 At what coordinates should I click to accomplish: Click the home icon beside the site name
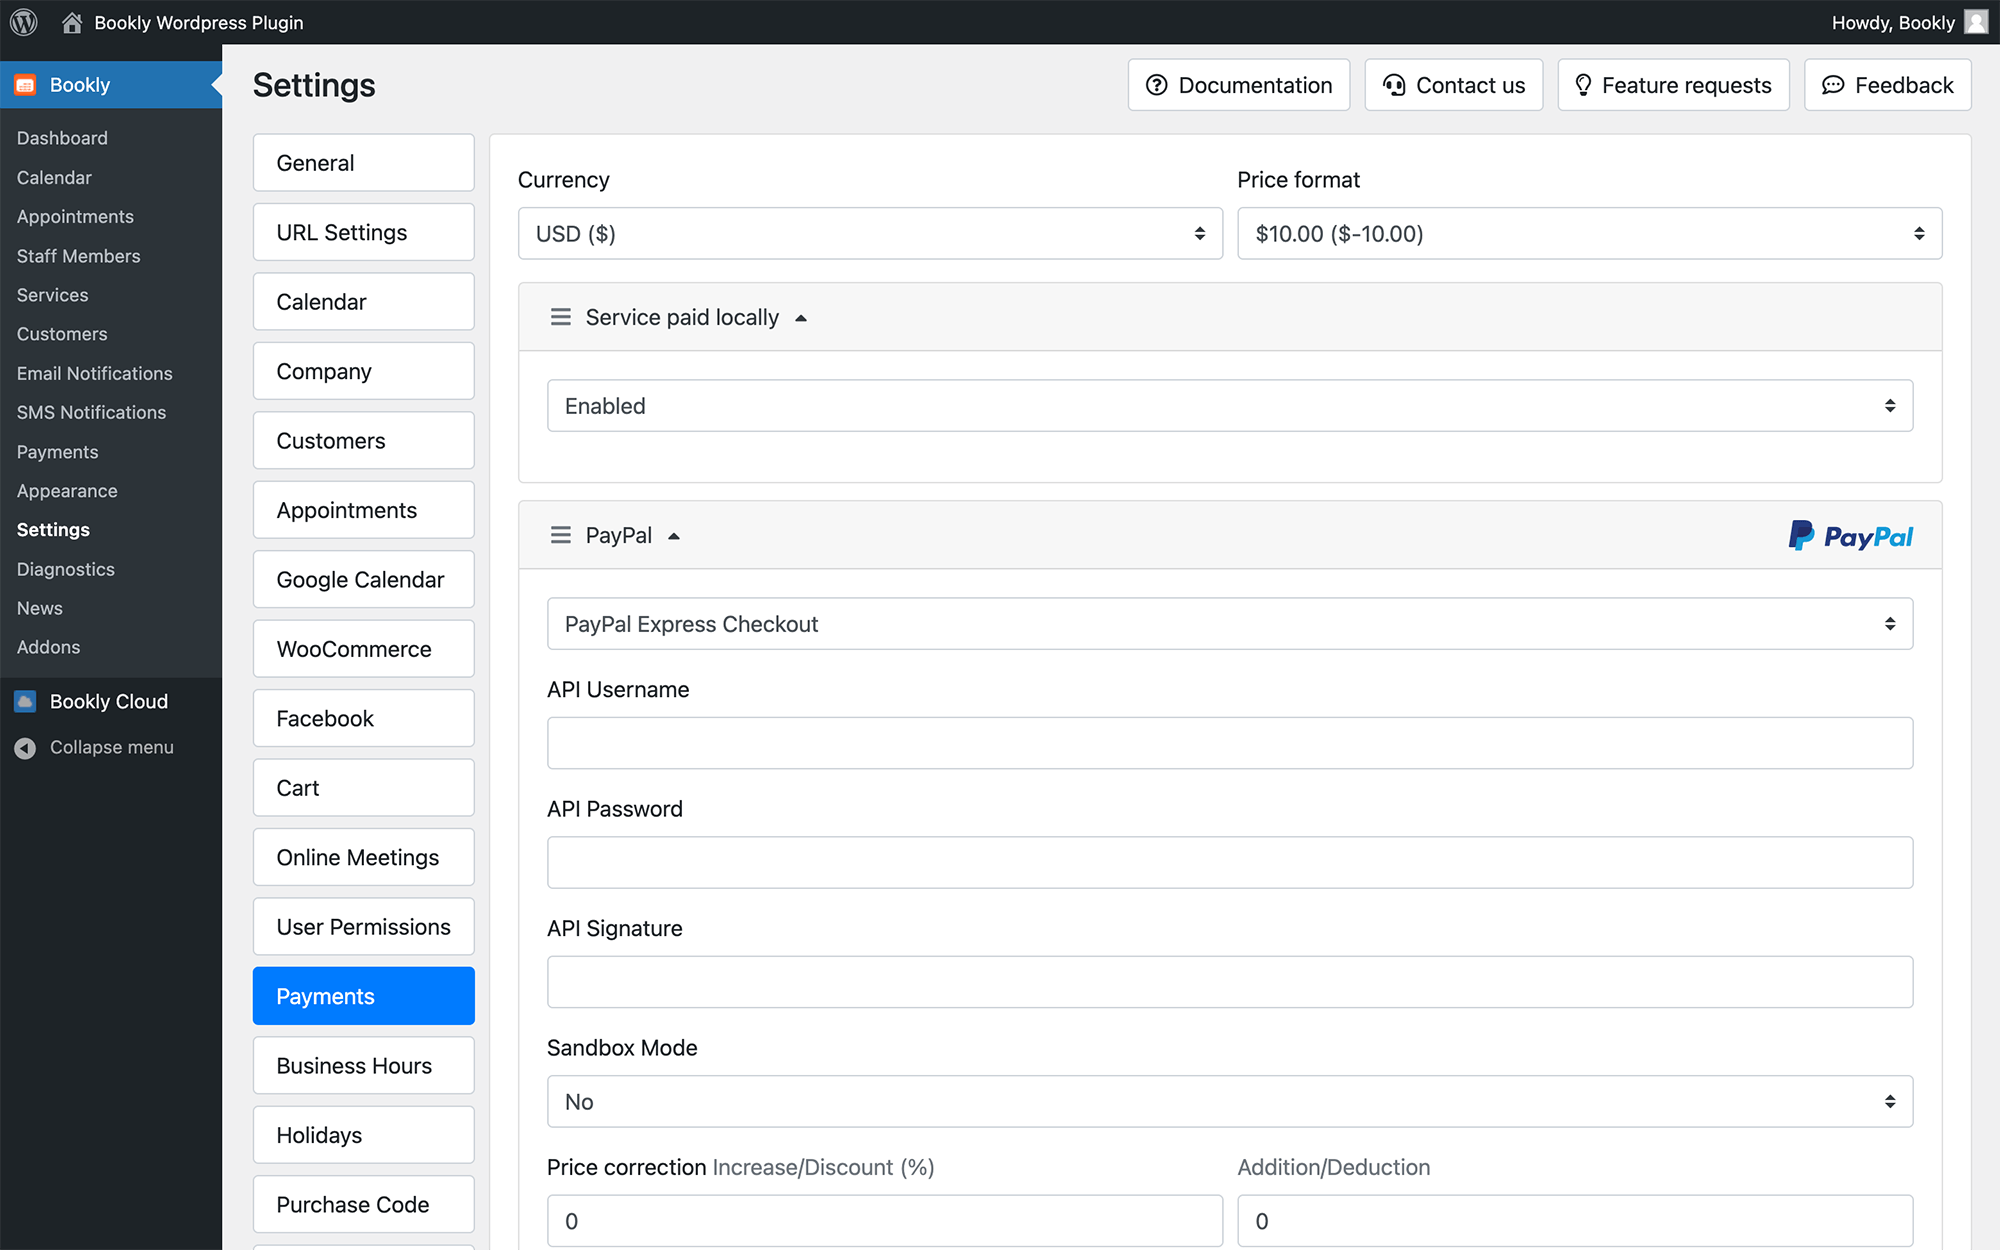(71, 22)
